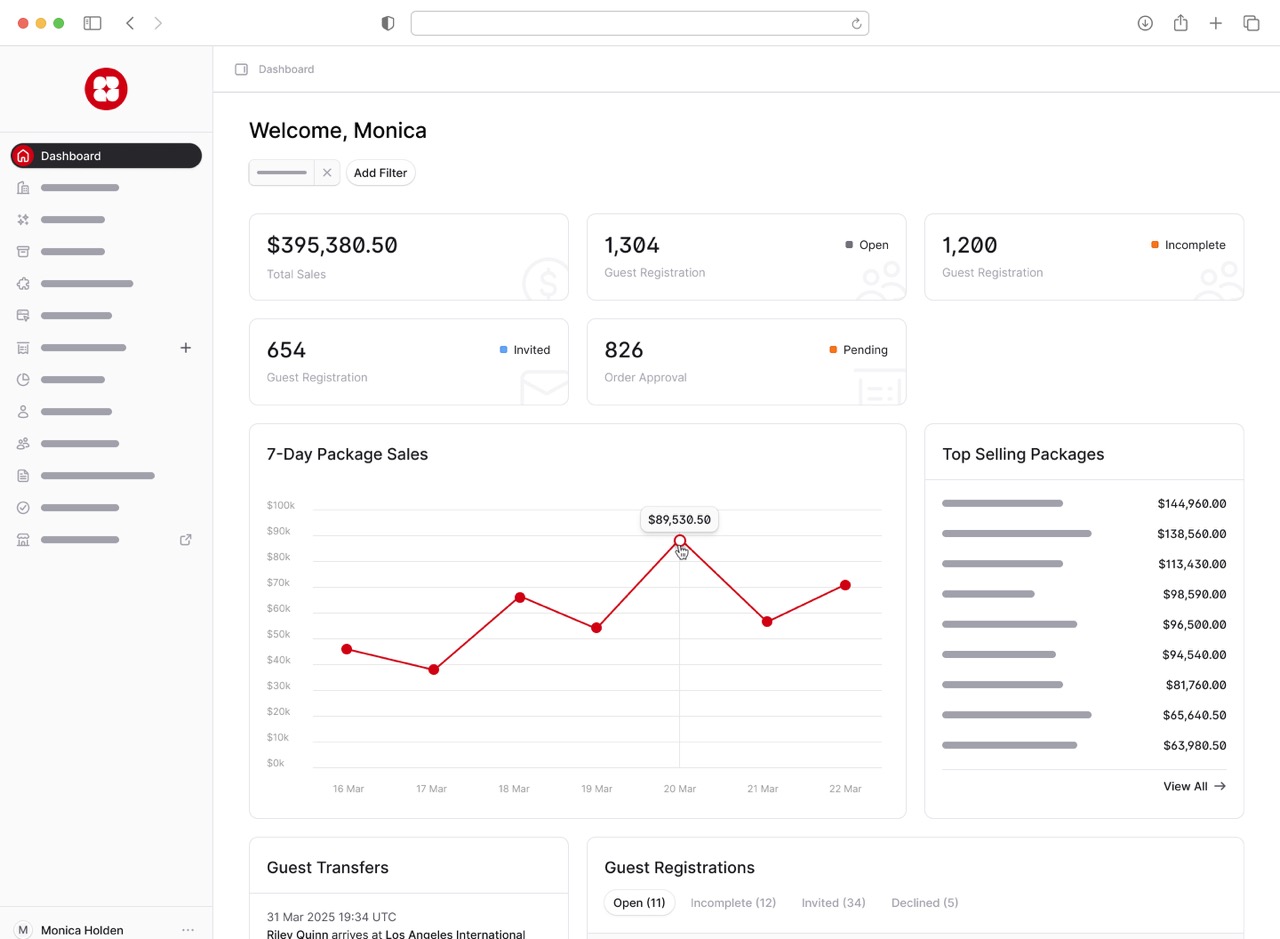Select the group of people icon in sidebar
The height and width of the screenshot is (939, 1280).
[22, 443]
